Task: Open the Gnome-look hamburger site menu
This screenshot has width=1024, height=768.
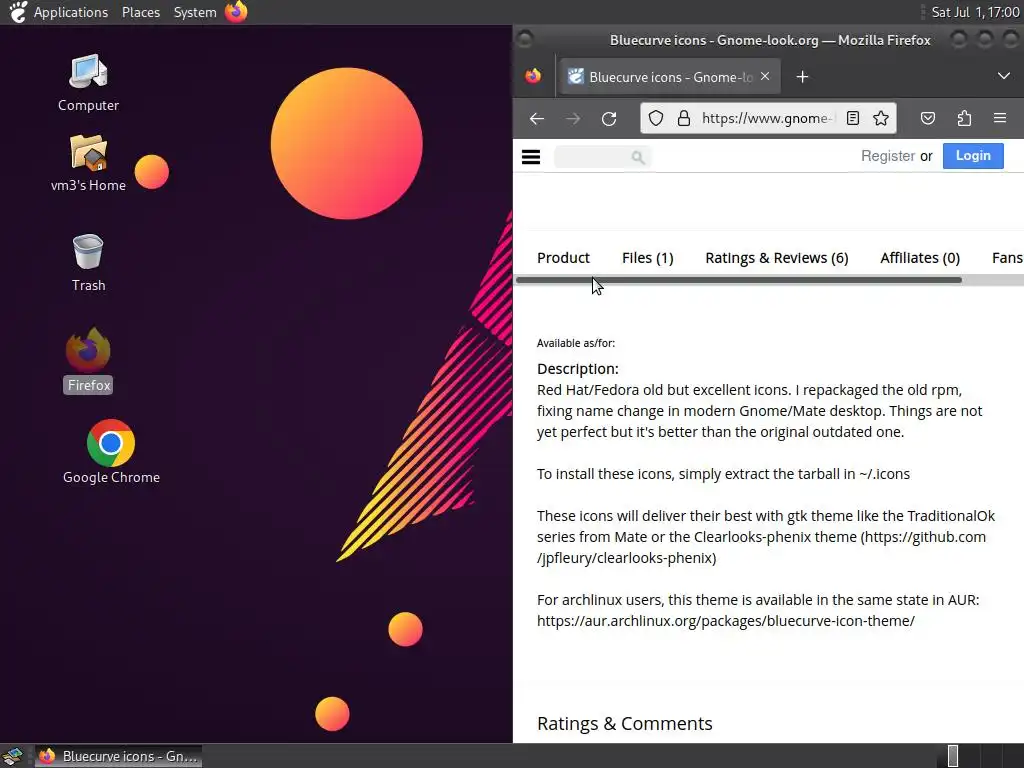Action: (x=531, y=157)
